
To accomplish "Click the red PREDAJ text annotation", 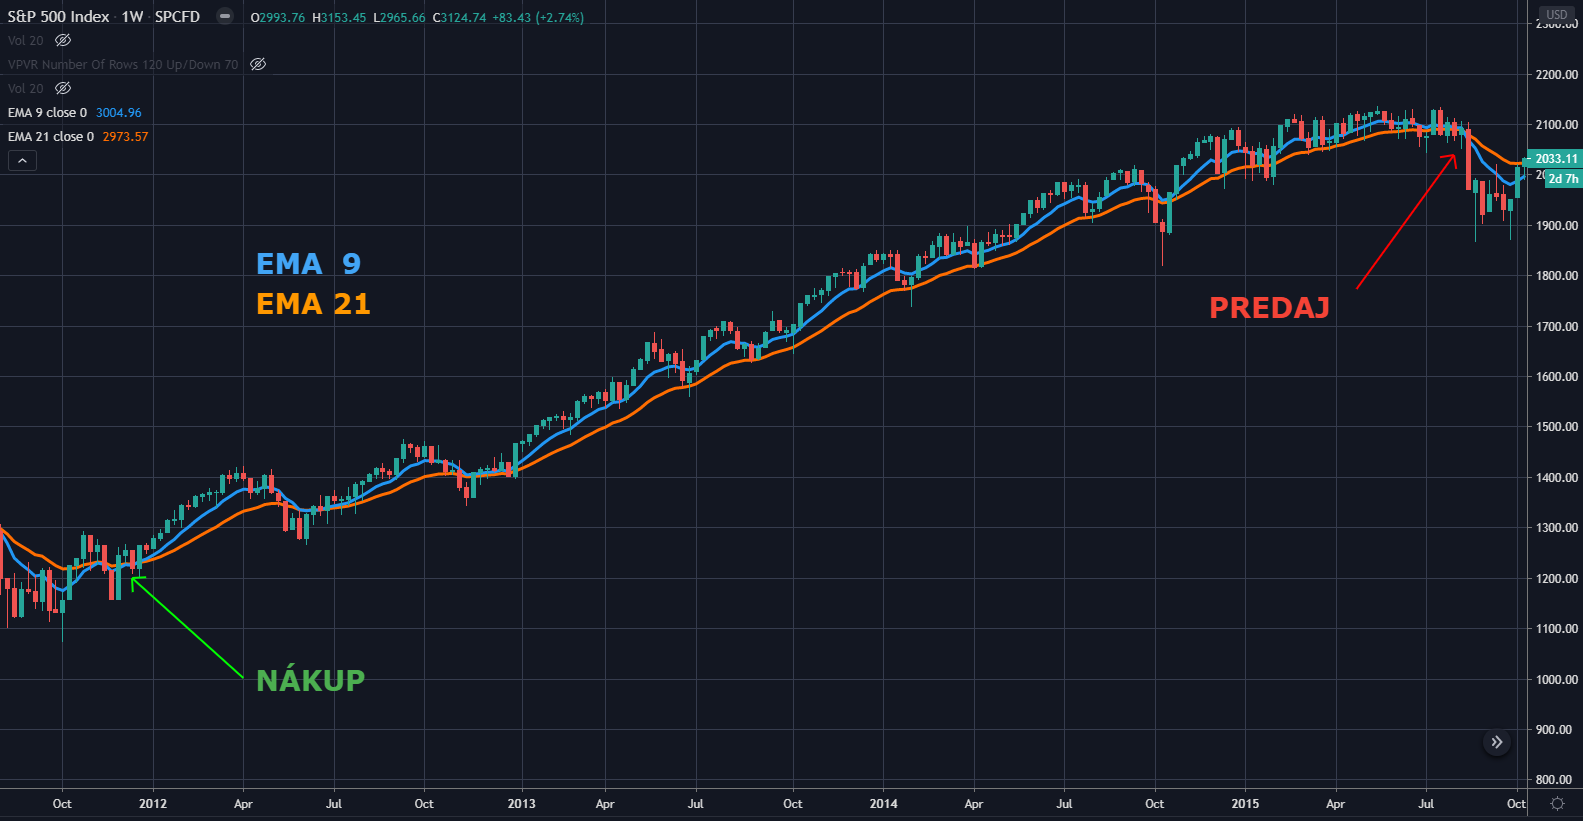I will tap(1269, 308).
